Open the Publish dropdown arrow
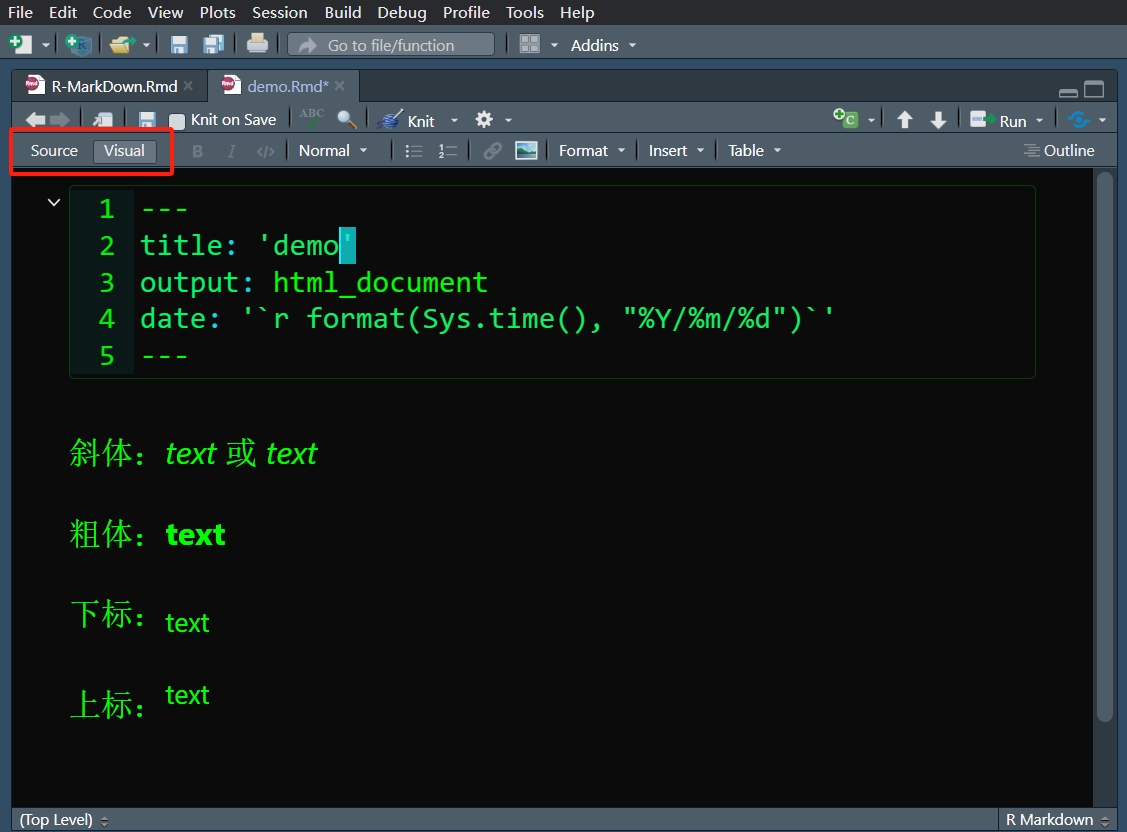This screenshot has width=1127, height=832. tap(1103, 121)
